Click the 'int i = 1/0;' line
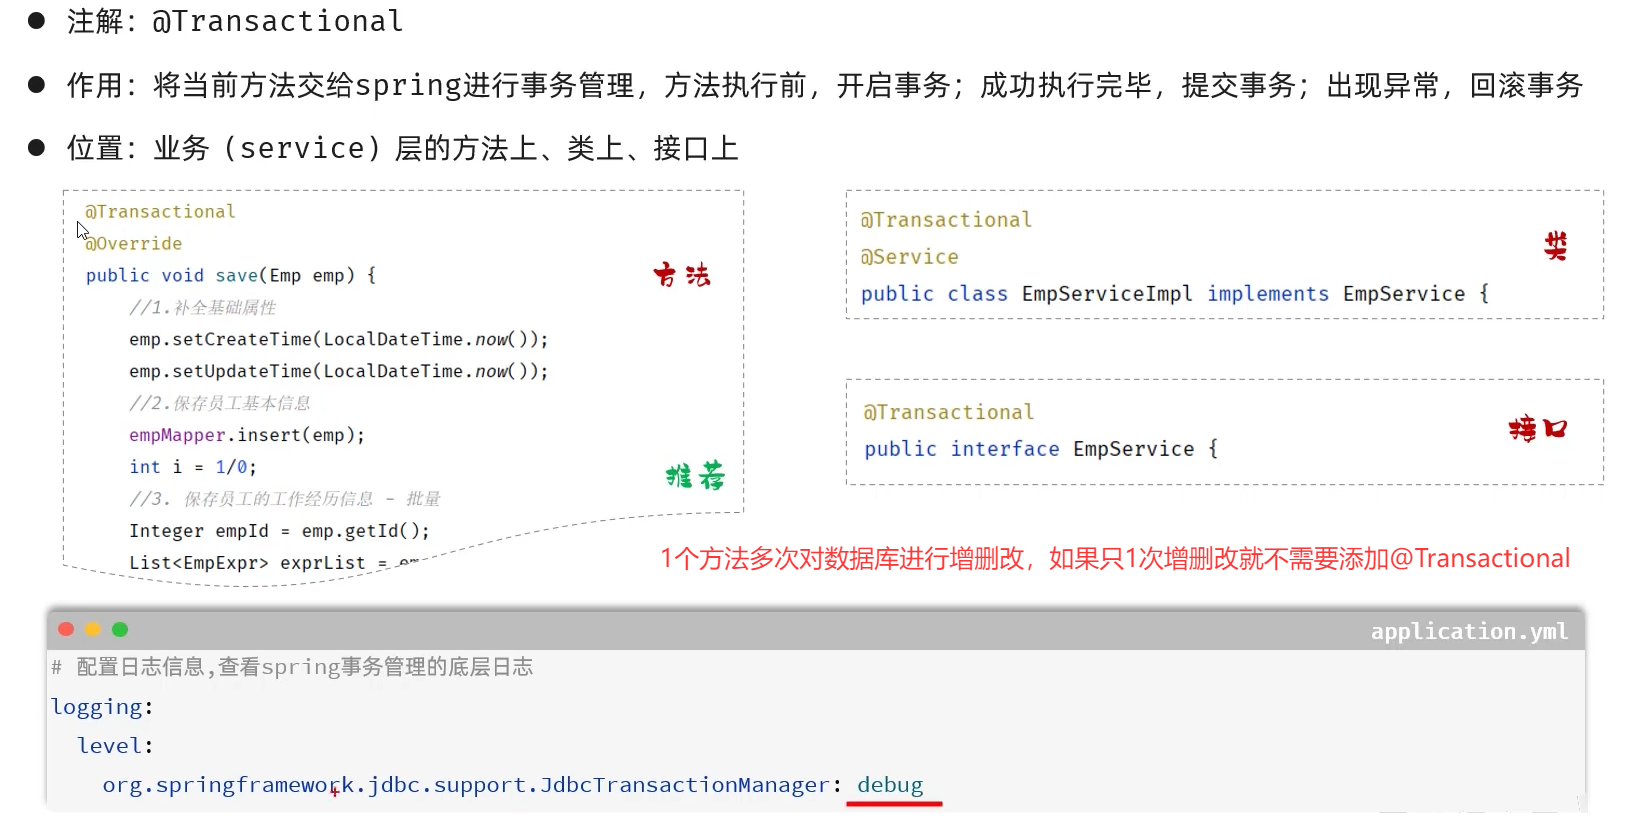 click(193, 467)
